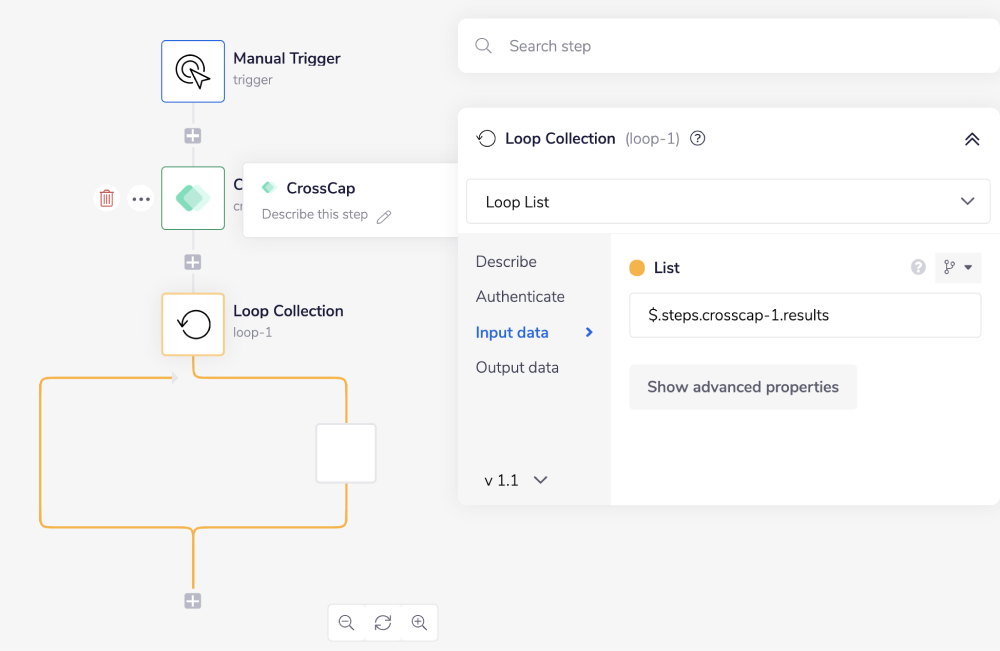Click the List input field value
This screenshot has width=1000, height=651.
(805, 315)
